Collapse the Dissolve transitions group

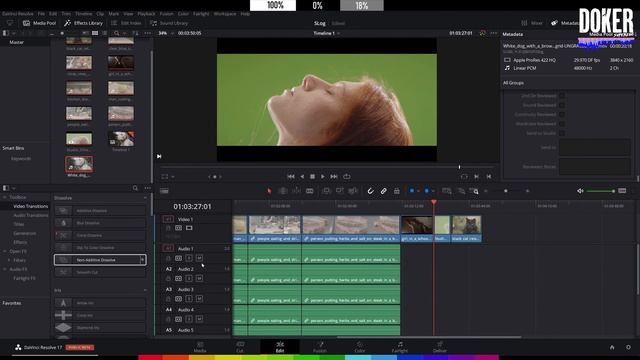145,198
